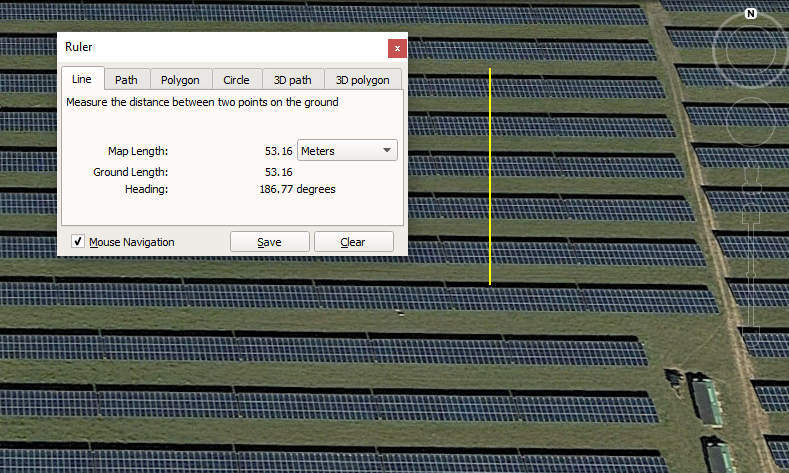This screenshot has height=473, width=789.
Task: Open the Circle tab in Ruler
Action: [236, 80]
